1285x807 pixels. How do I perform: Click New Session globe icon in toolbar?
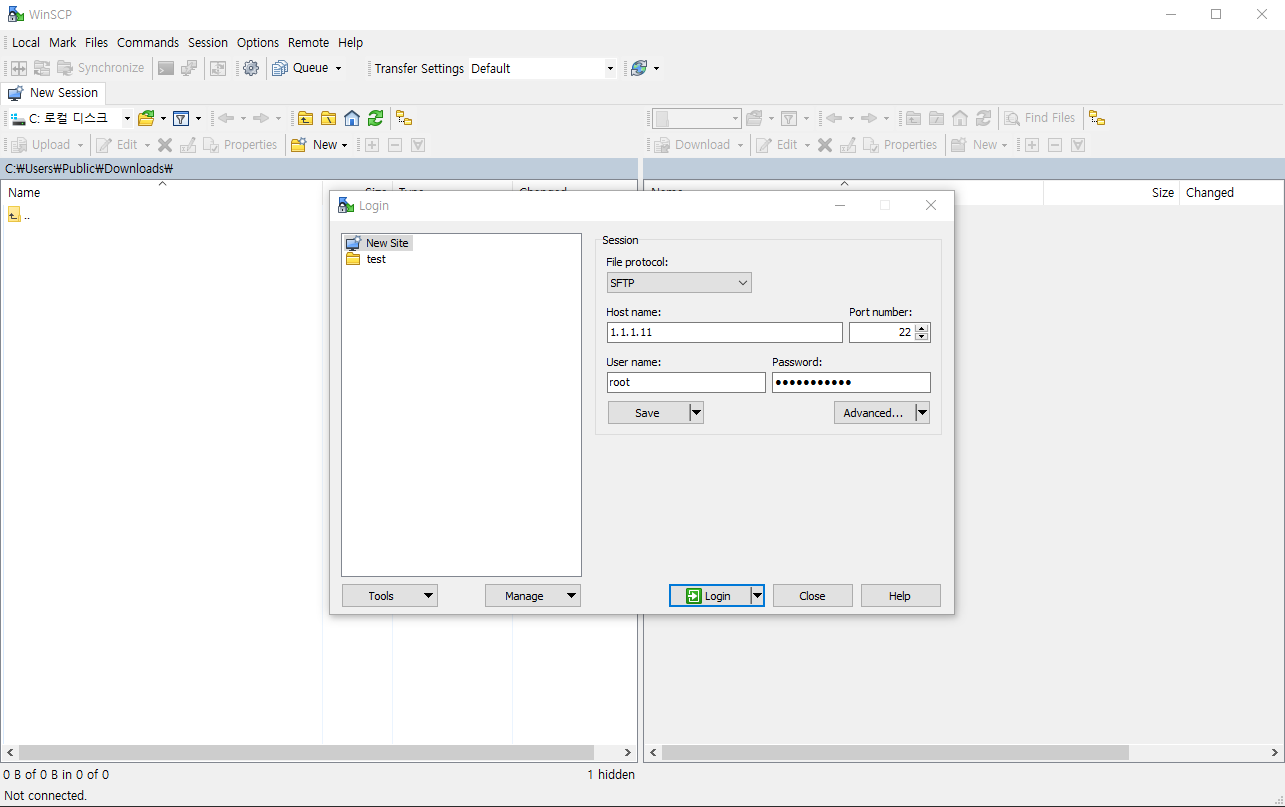pyautogui.click(x=639, y=68)
